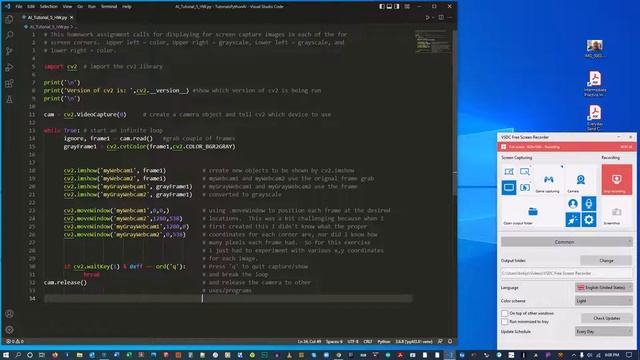Open editor More Actions ellipsis
640x360 pixels.
450,18
